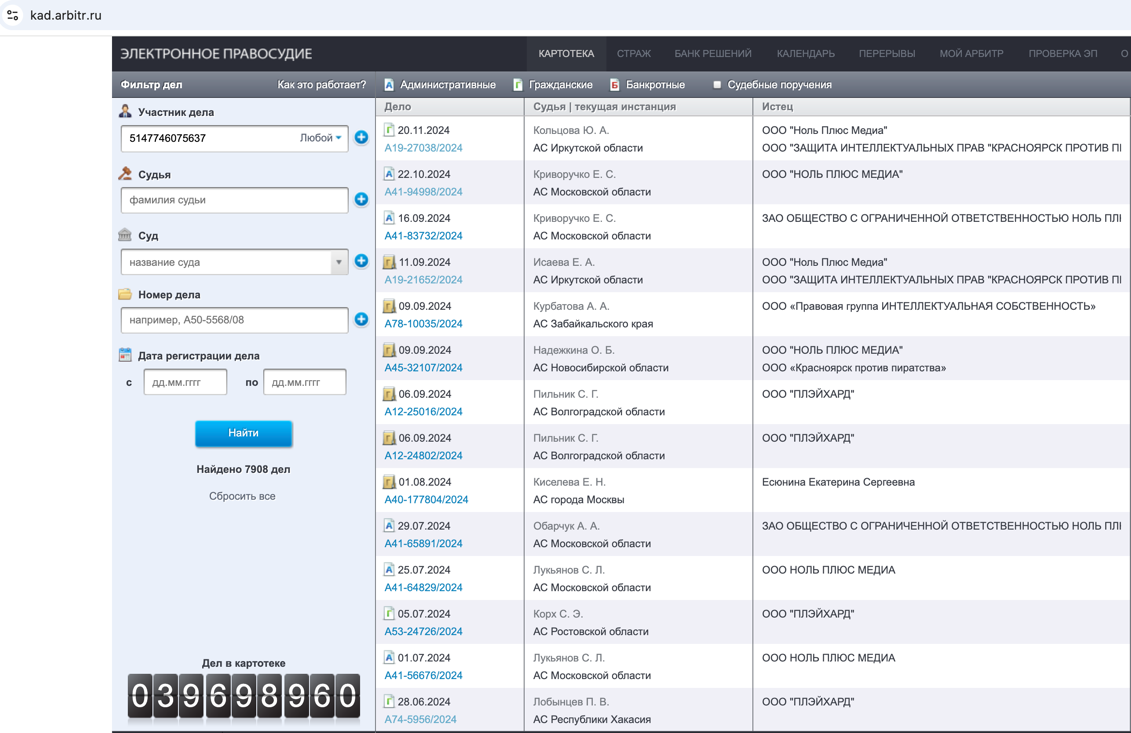Click administrative icon for А41-64829/2024
This screenshot has height=733, width=1131.
coord(389,570)
